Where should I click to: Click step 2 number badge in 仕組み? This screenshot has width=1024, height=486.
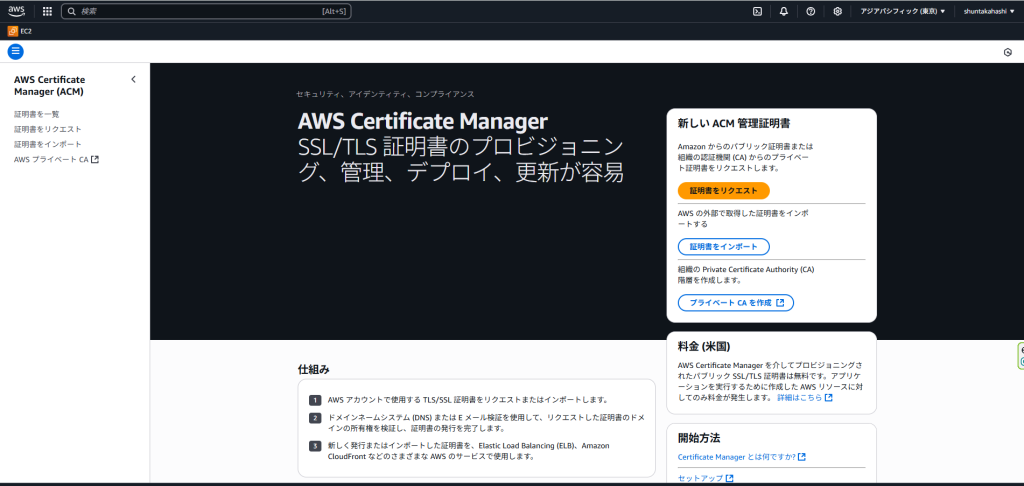315,418
